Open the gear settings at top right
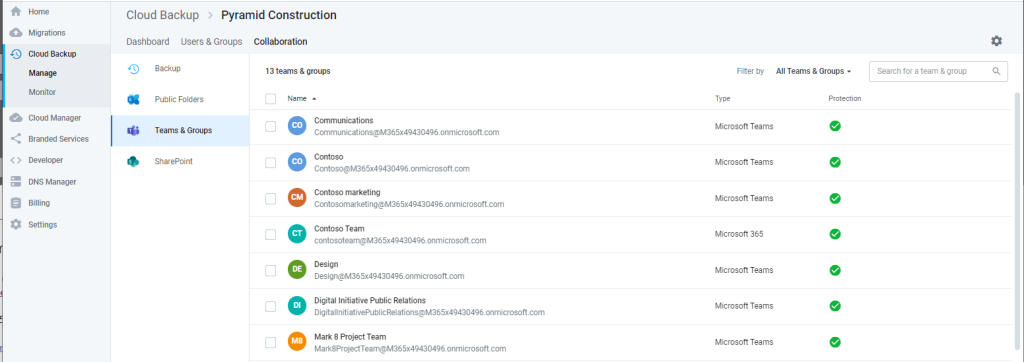 tap(996, 41)
